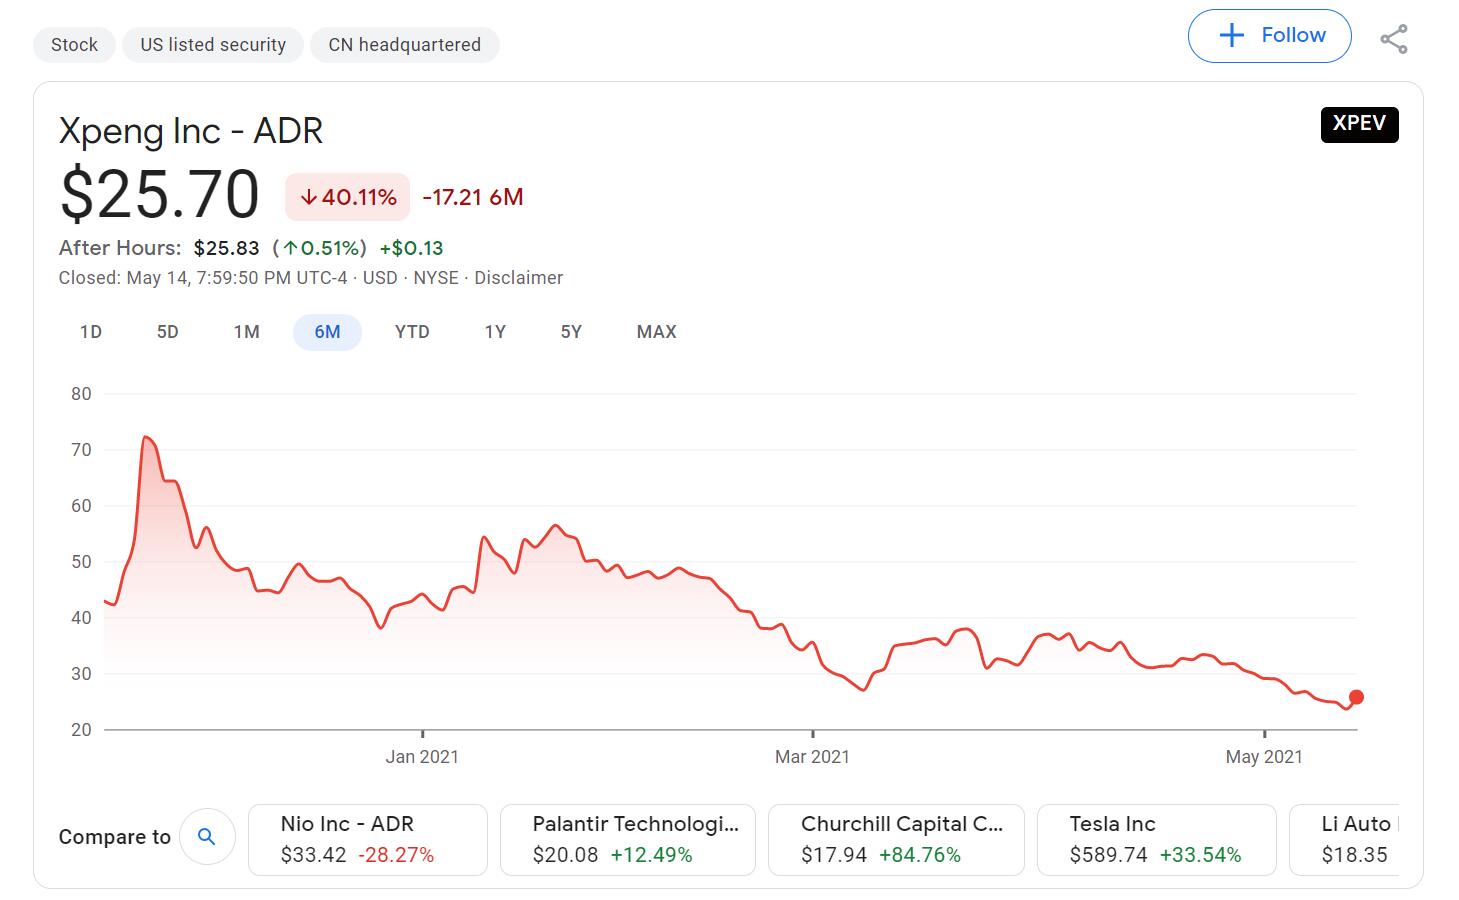This screenshot has height=900, width=1459.
Task: Compare with Tesla Inc card
Action: [1156, 839]
